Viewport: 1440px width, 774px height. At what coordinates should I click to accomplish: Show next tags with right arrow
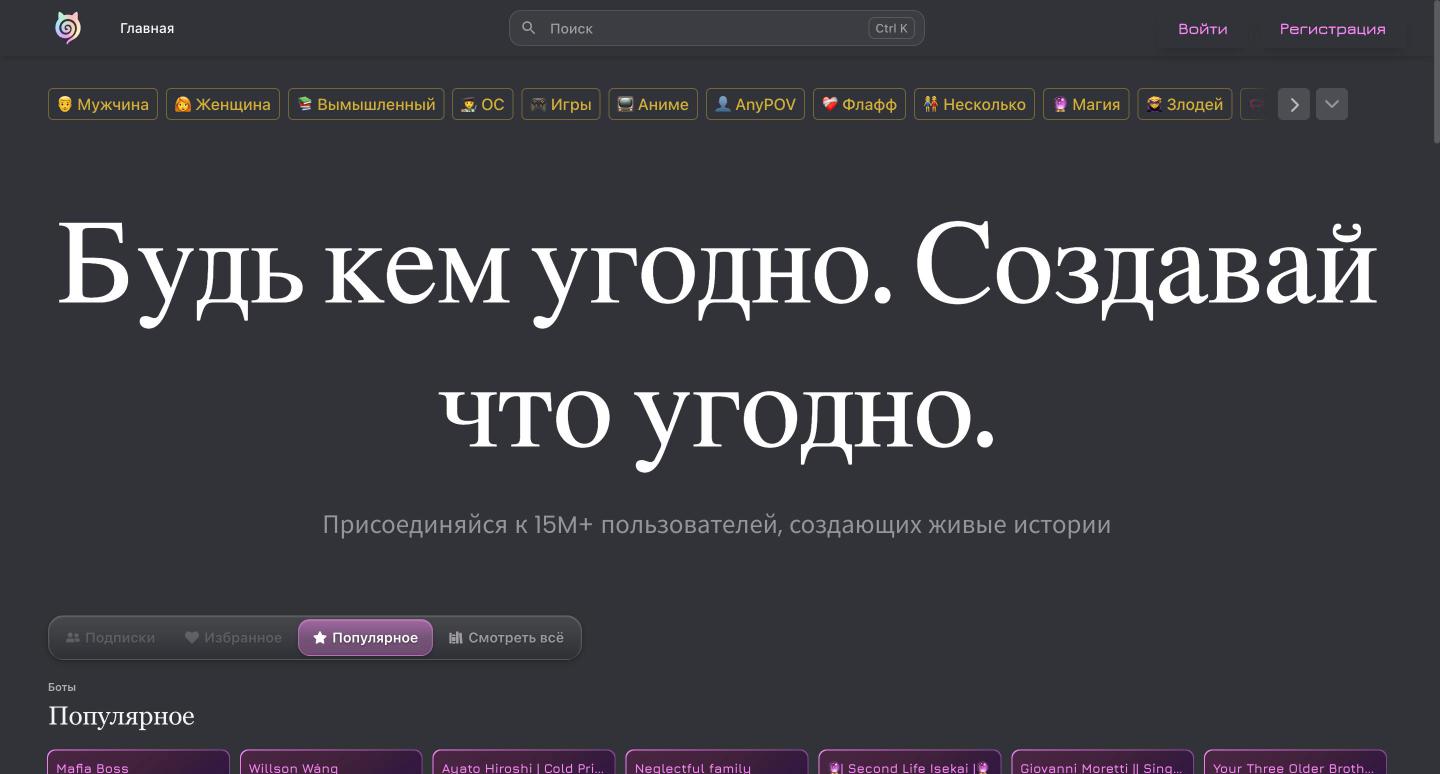[1294, 104]
